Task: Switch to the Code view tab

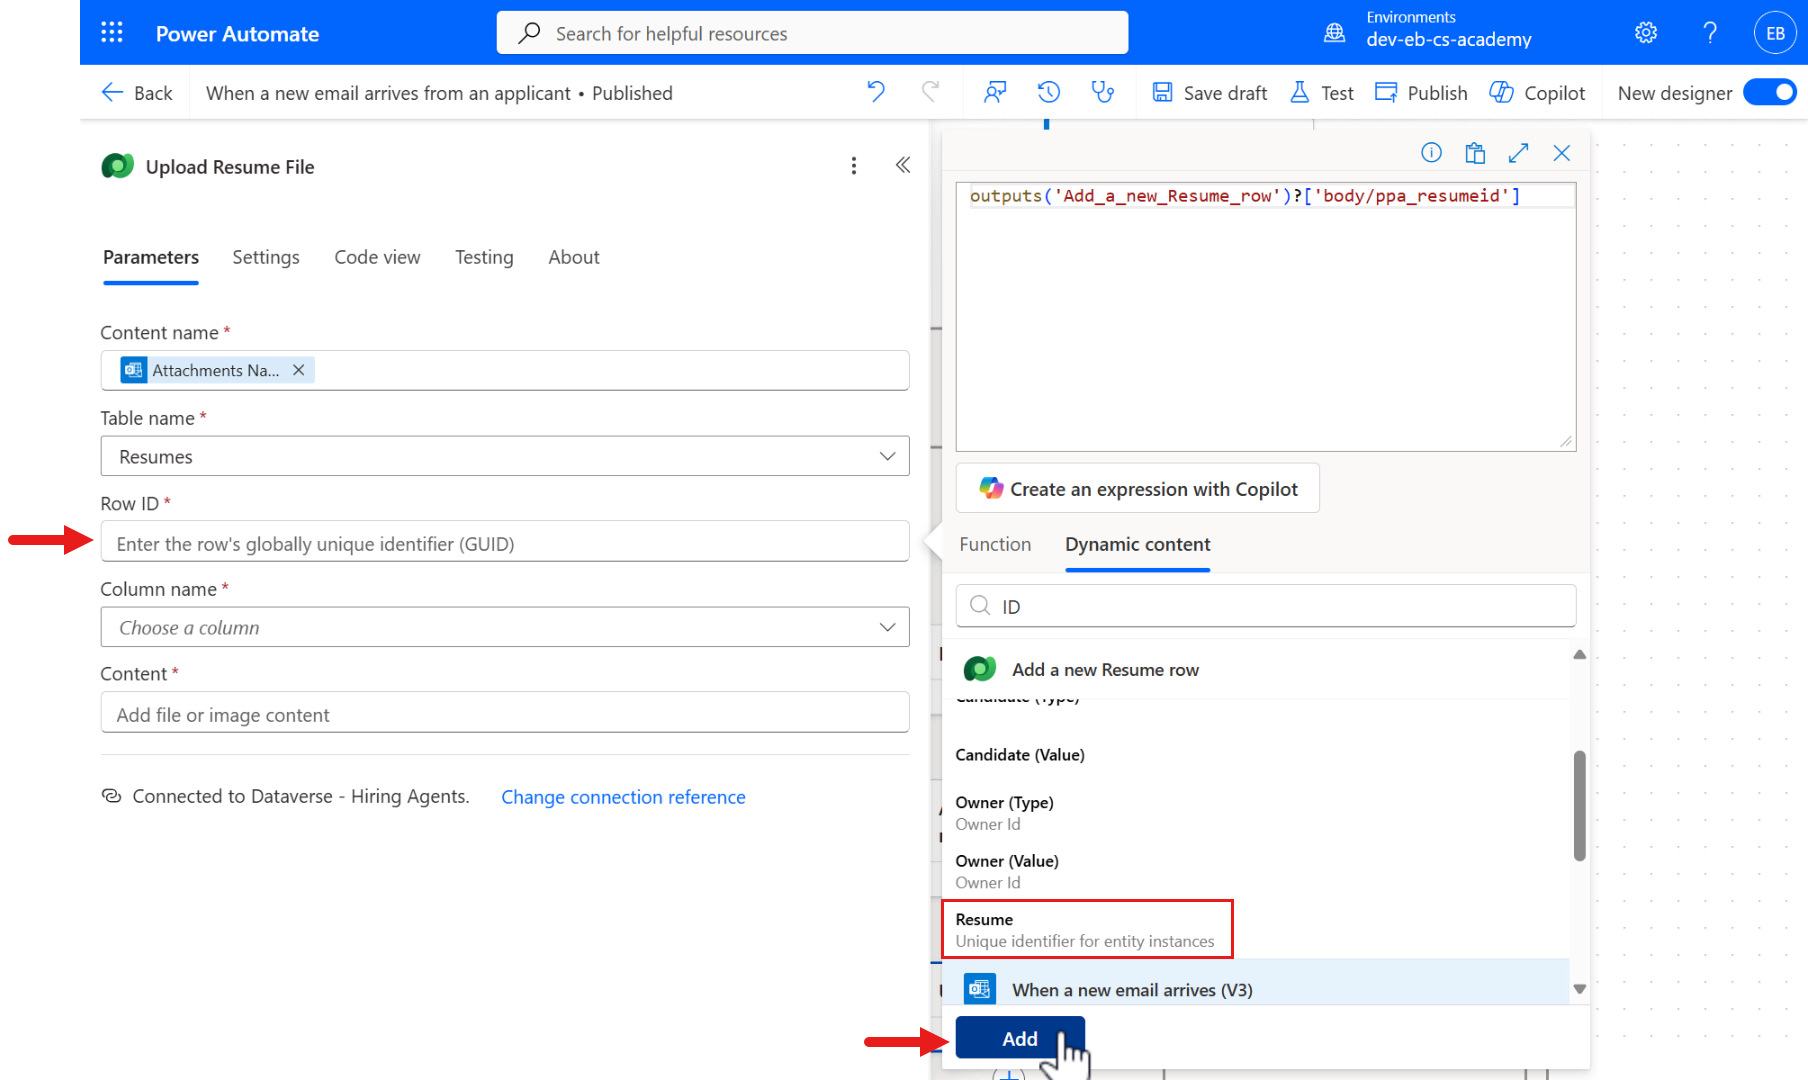Action: (x=377, y=257)
